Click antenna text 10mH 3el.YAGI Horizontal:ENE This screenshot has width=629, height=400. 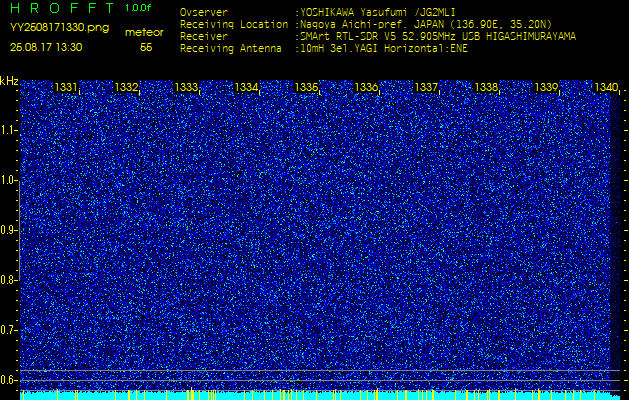[x=384, y=49]
